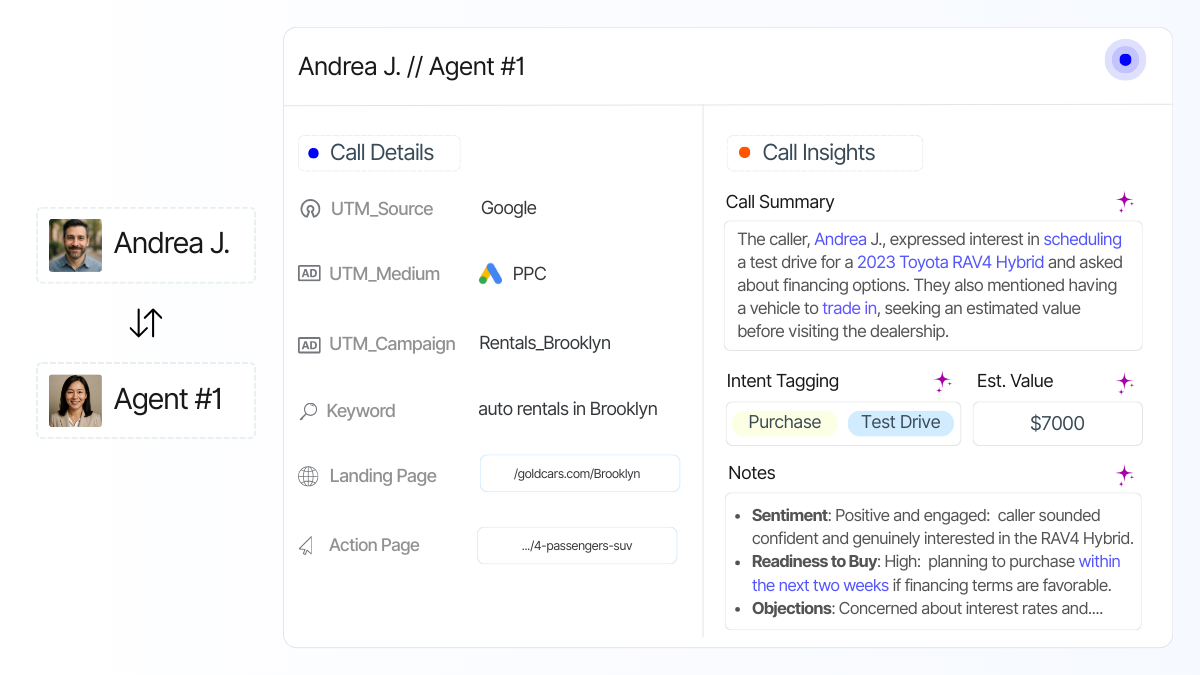The image size is (1200, 675).
Task: Click the Notes sparkle icon
Action: (1125, 475)
